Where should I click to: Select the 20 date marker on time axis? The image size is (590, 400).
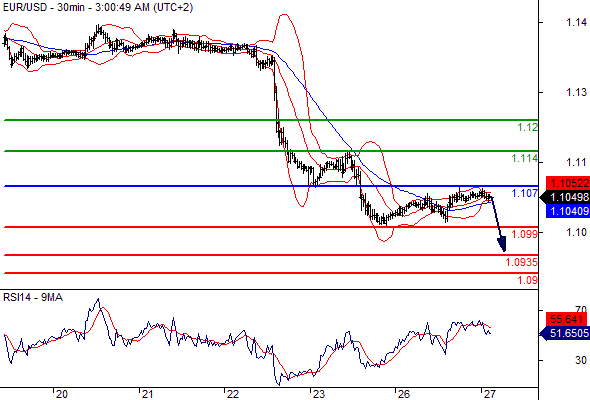click(x=61, y=394)
